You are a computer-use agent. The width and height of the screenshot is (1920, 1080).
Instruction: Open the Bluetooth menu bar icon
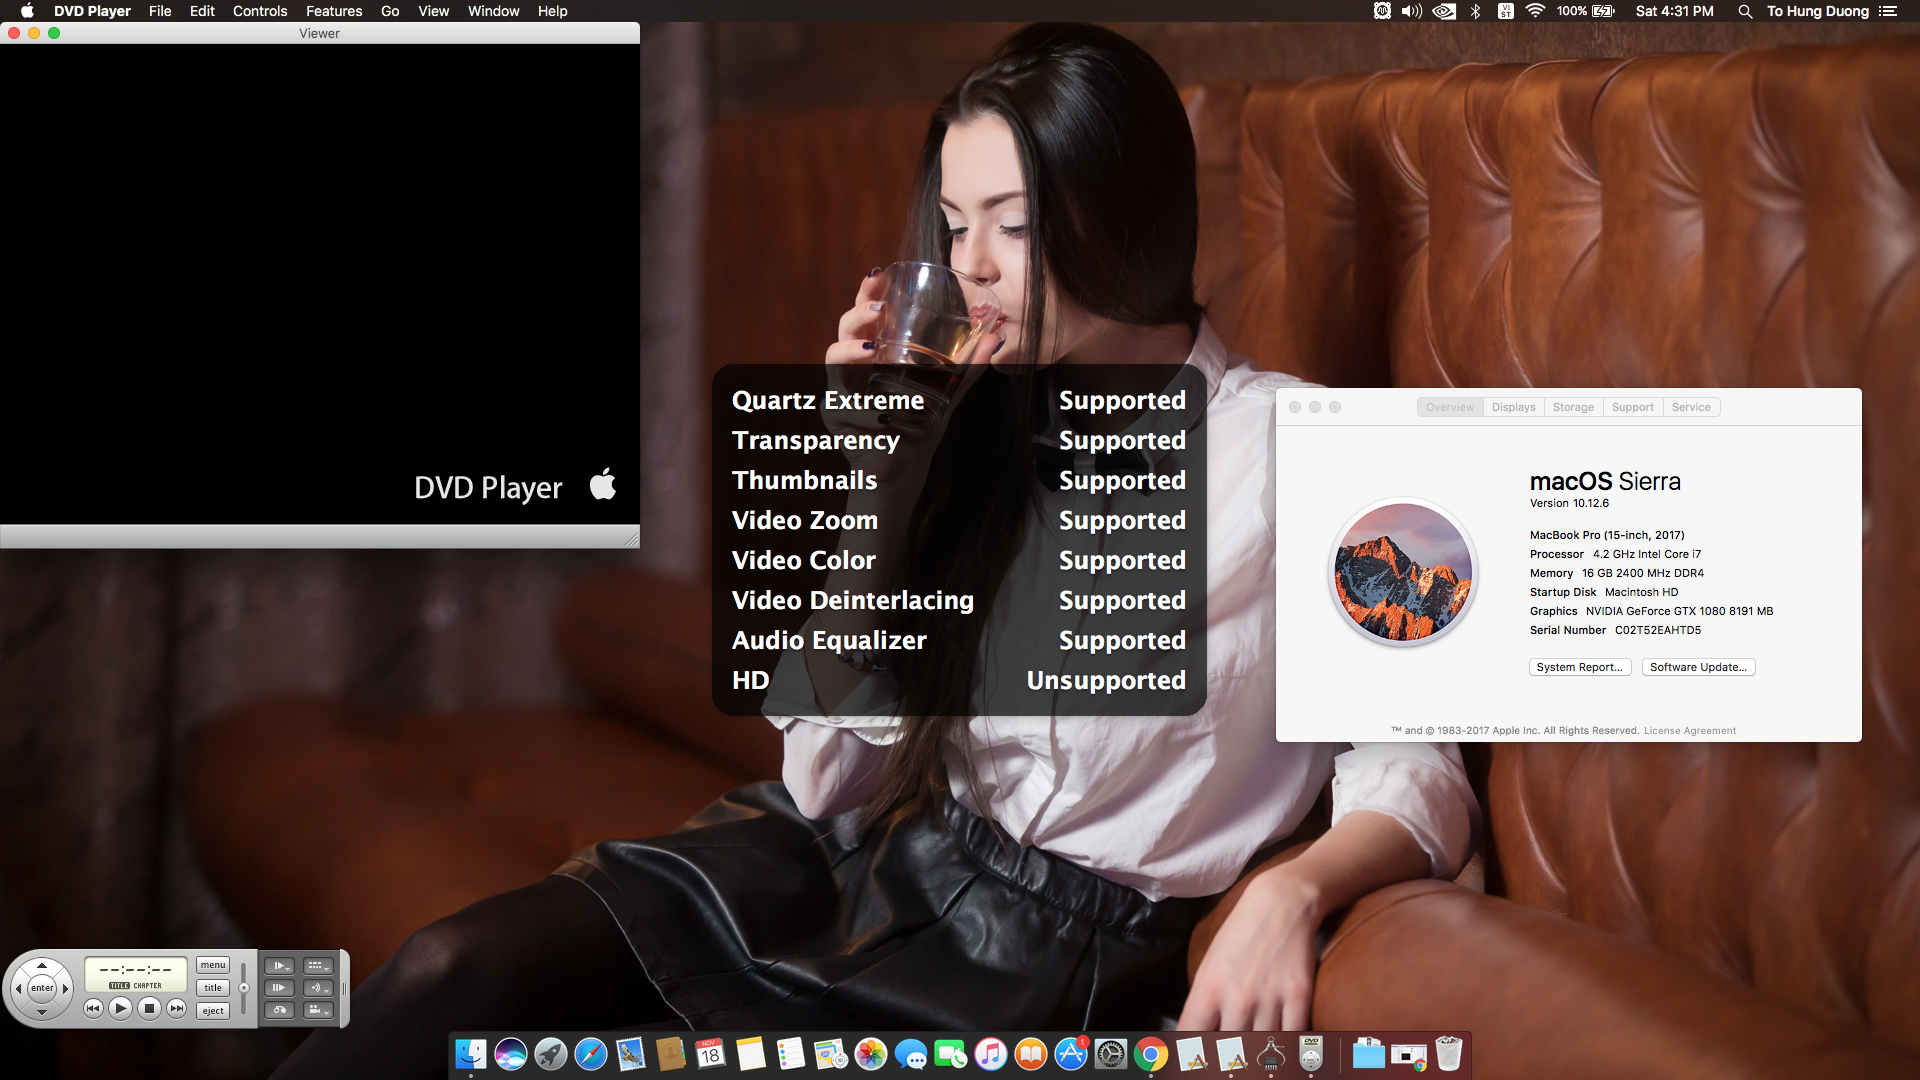(x=1475, y=11)
